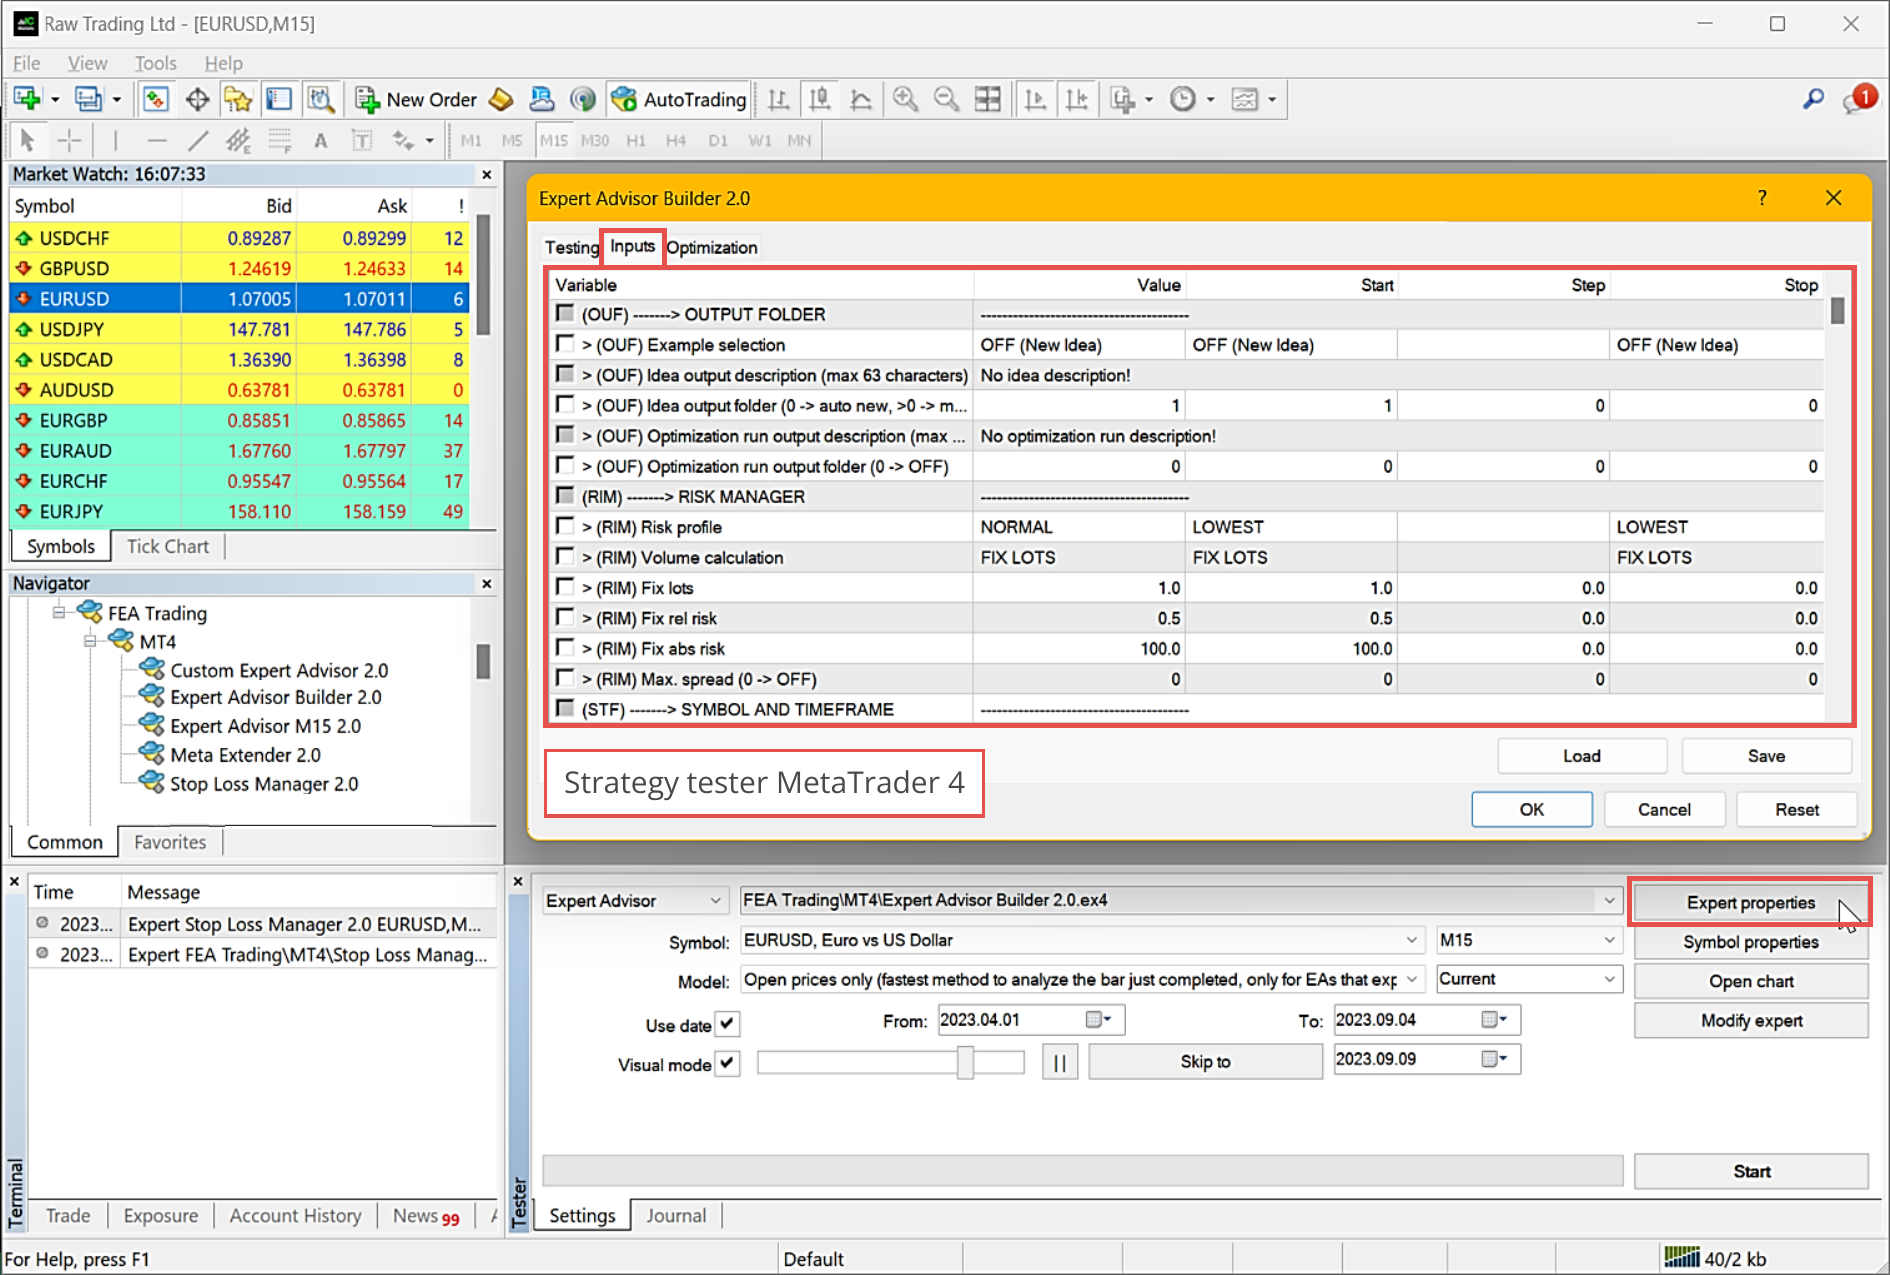The image size is (1890, 1275).
Task: Open the search magnifier icon
Action: pos(1813,99)
